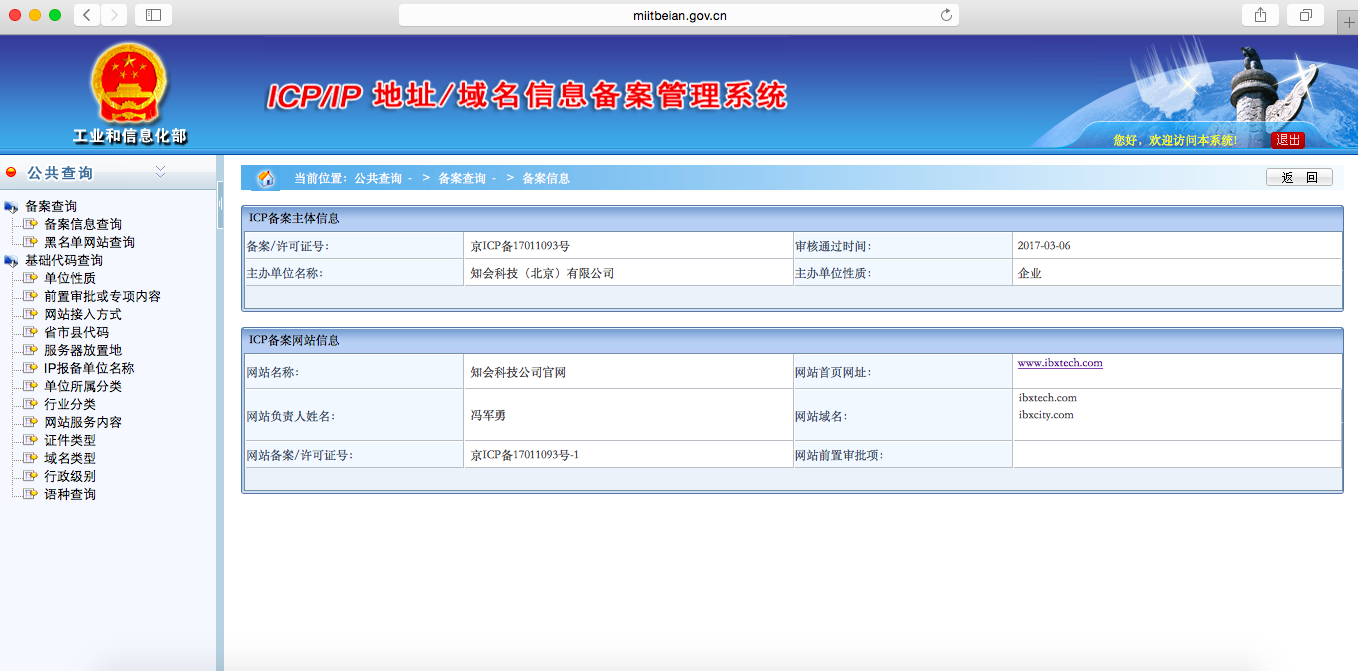Open the Safari share icon

click(x=1260, y=15)
